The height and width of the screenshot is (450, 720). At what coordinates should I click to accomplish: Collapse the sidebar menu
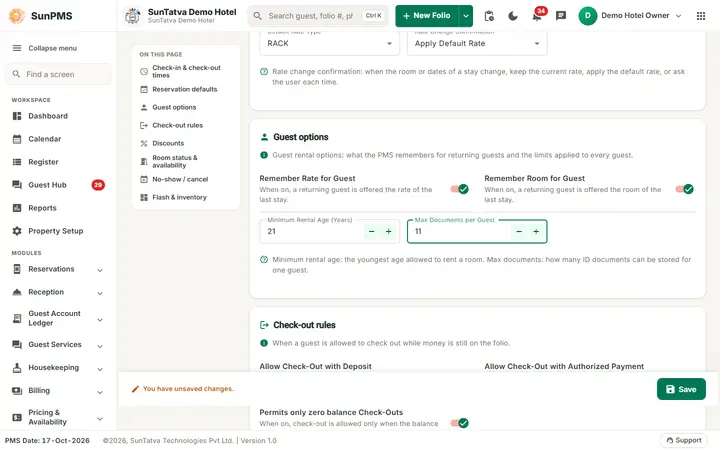point(58,48)
